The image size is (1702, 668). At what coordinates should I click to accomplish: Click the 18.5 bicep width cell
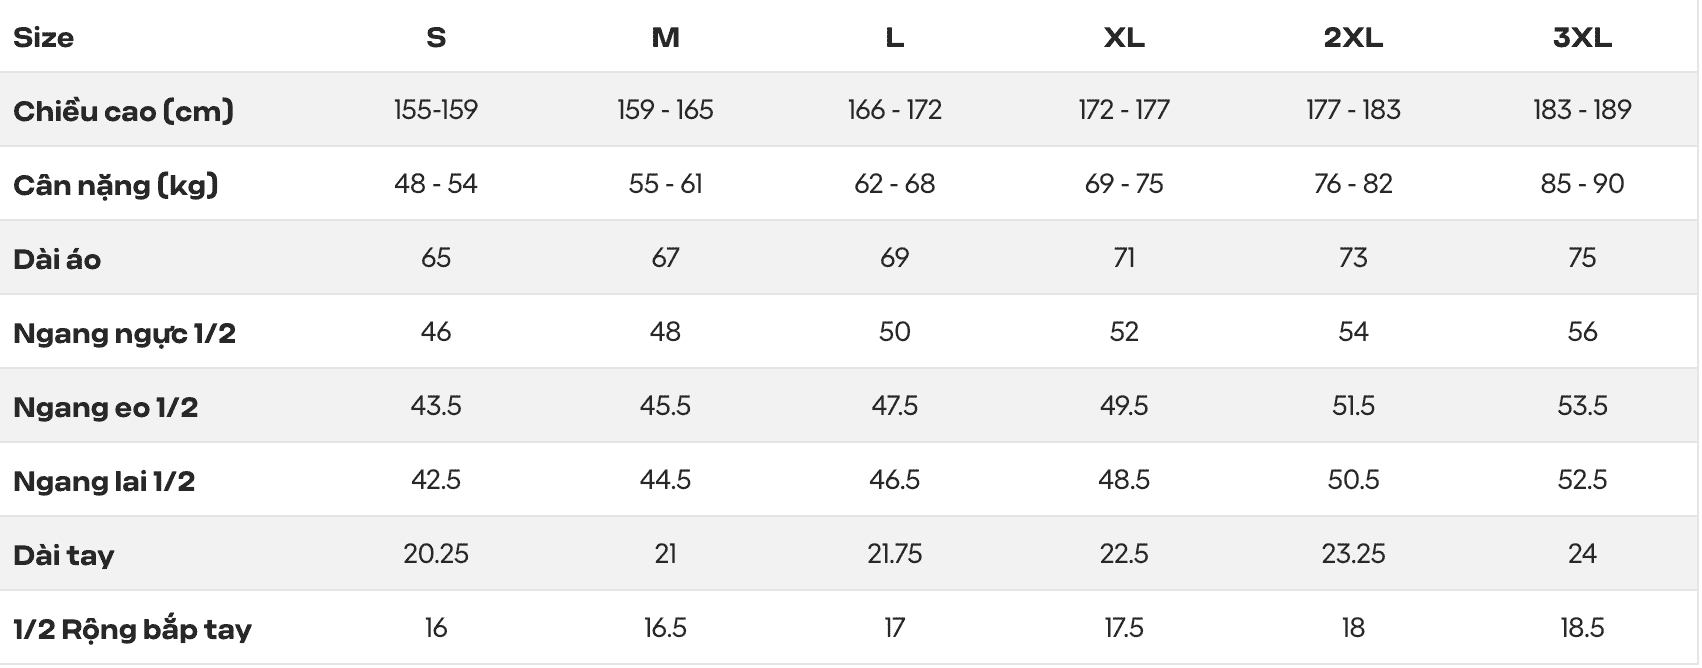click(1582, 627)
